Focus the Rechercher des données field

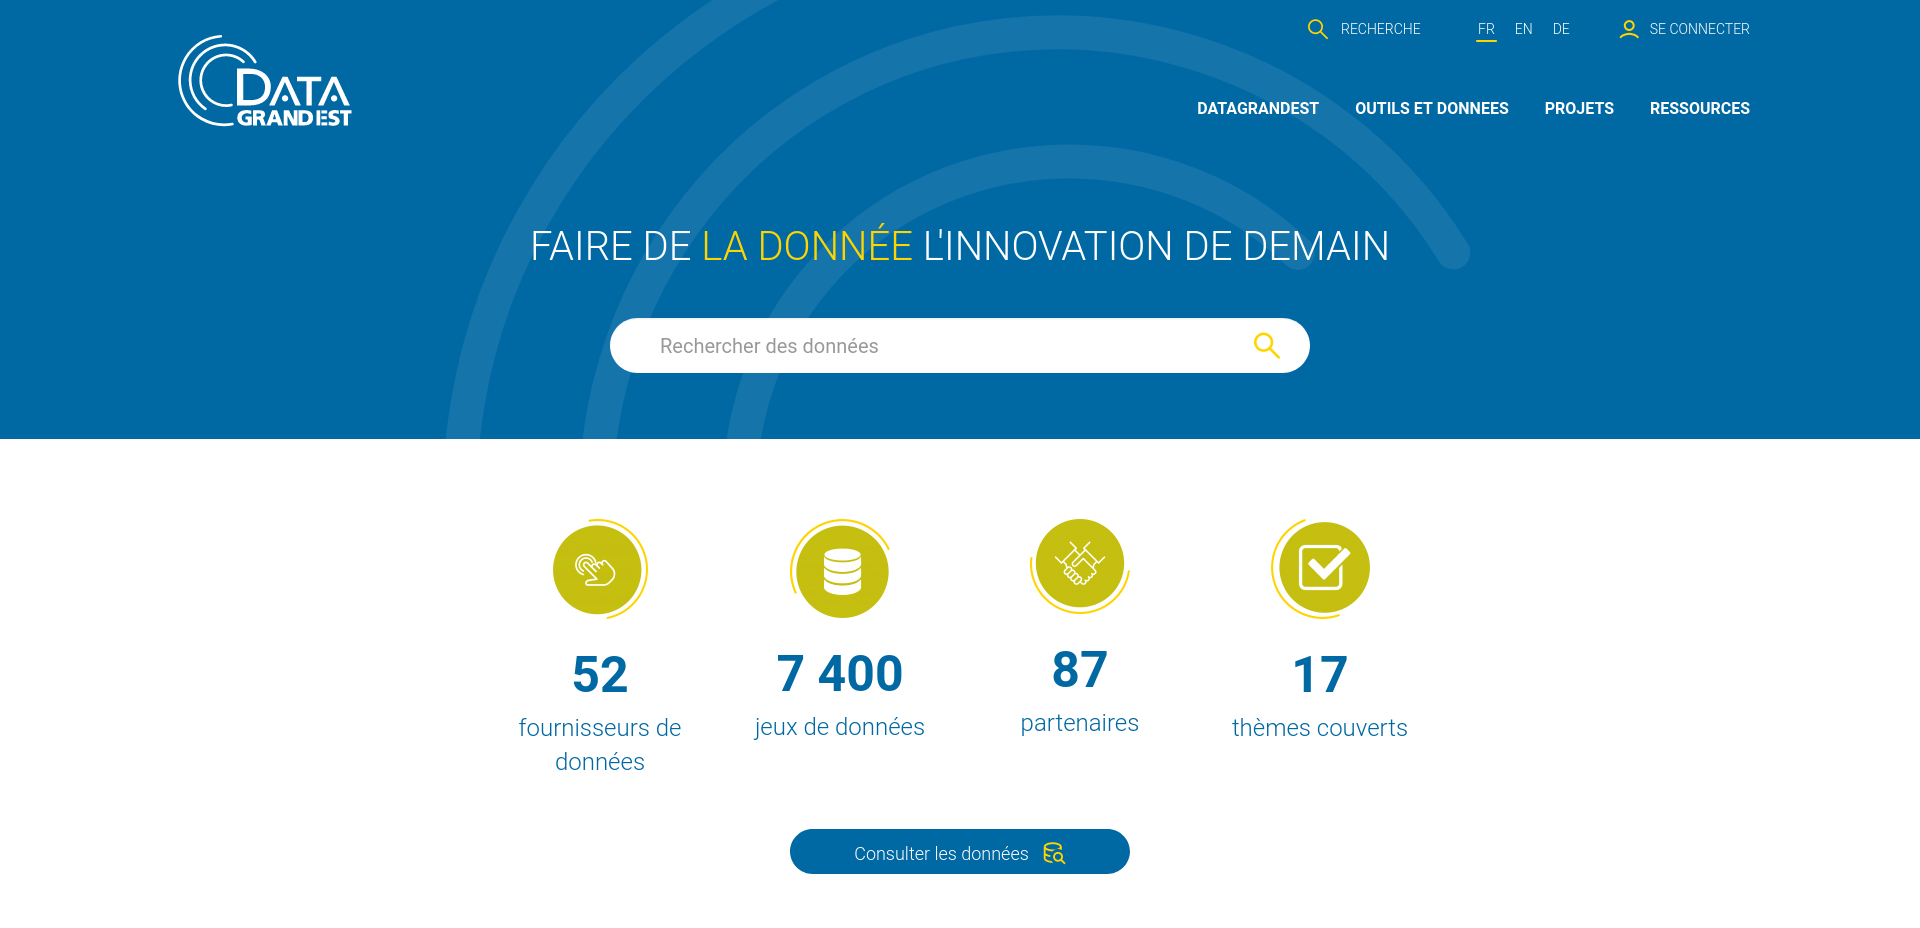coord(960,346)
